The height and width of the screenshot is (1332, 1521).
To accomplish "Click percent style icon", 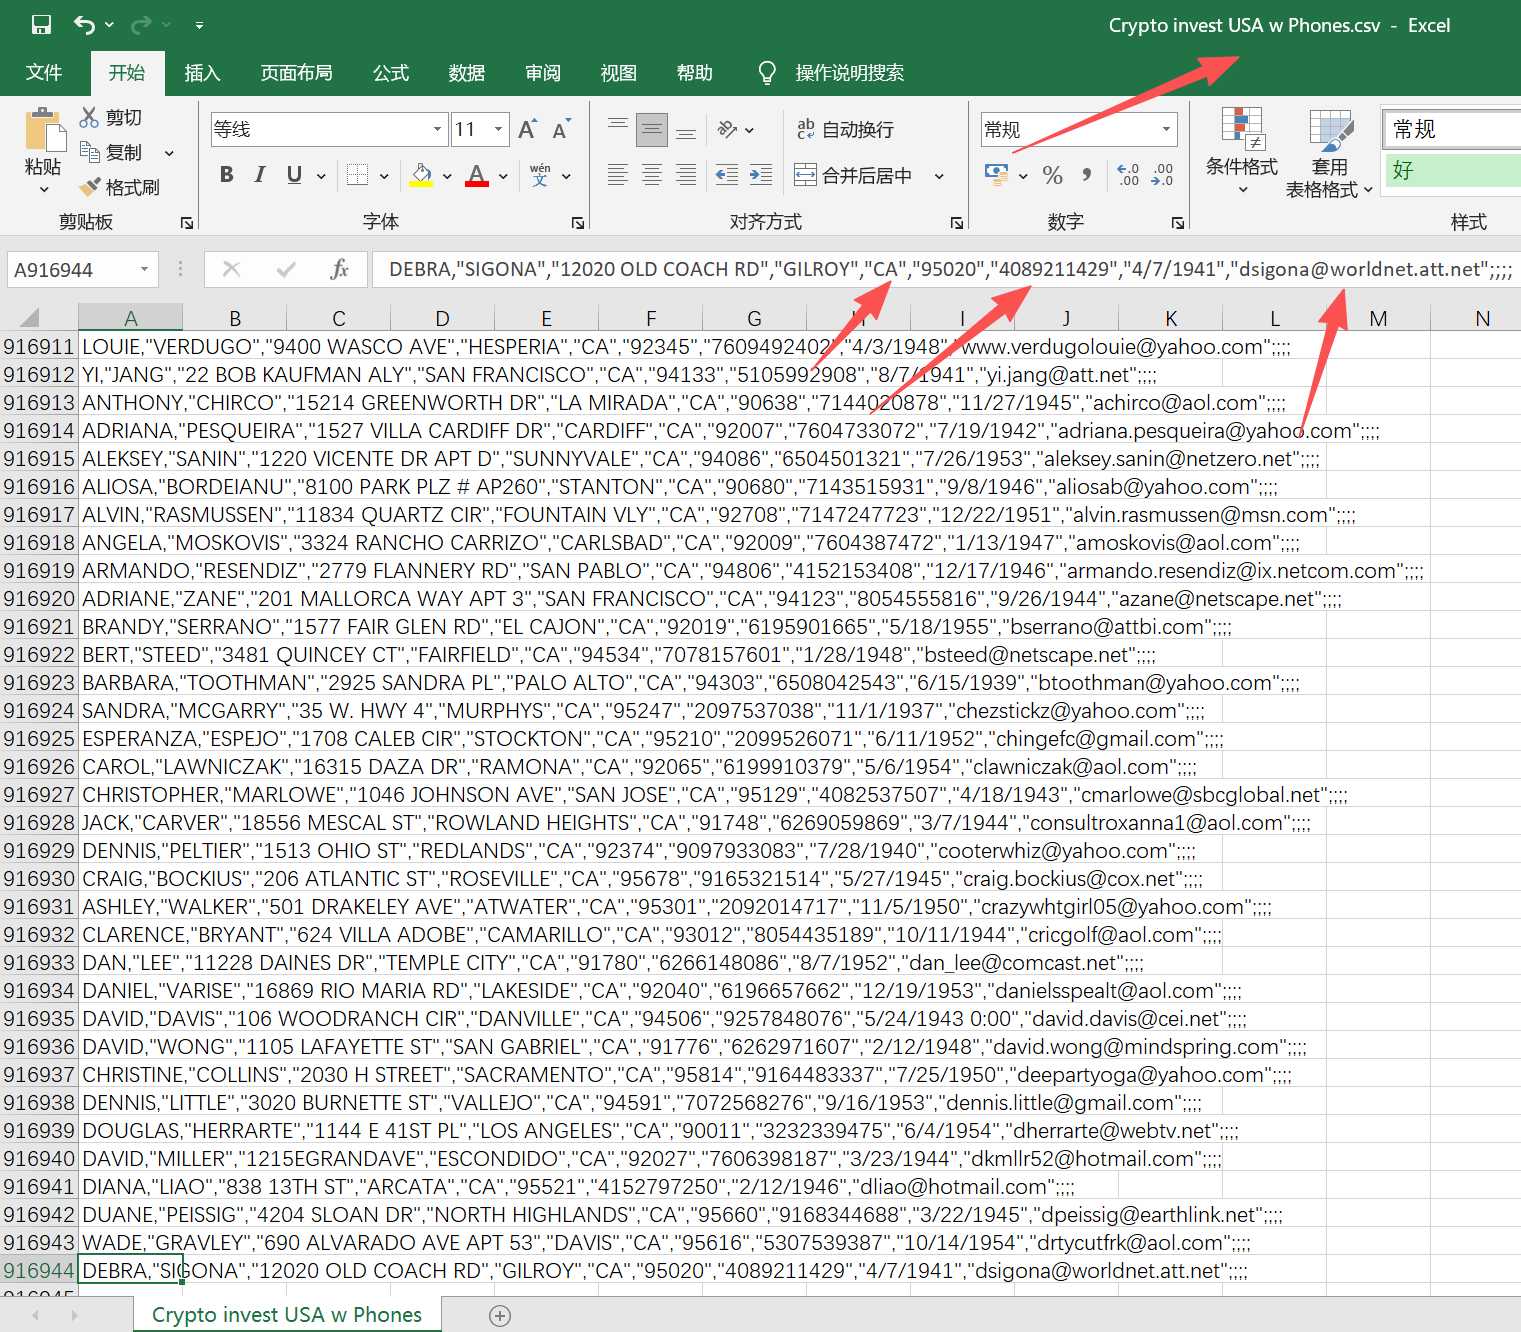I will 1052,175.
